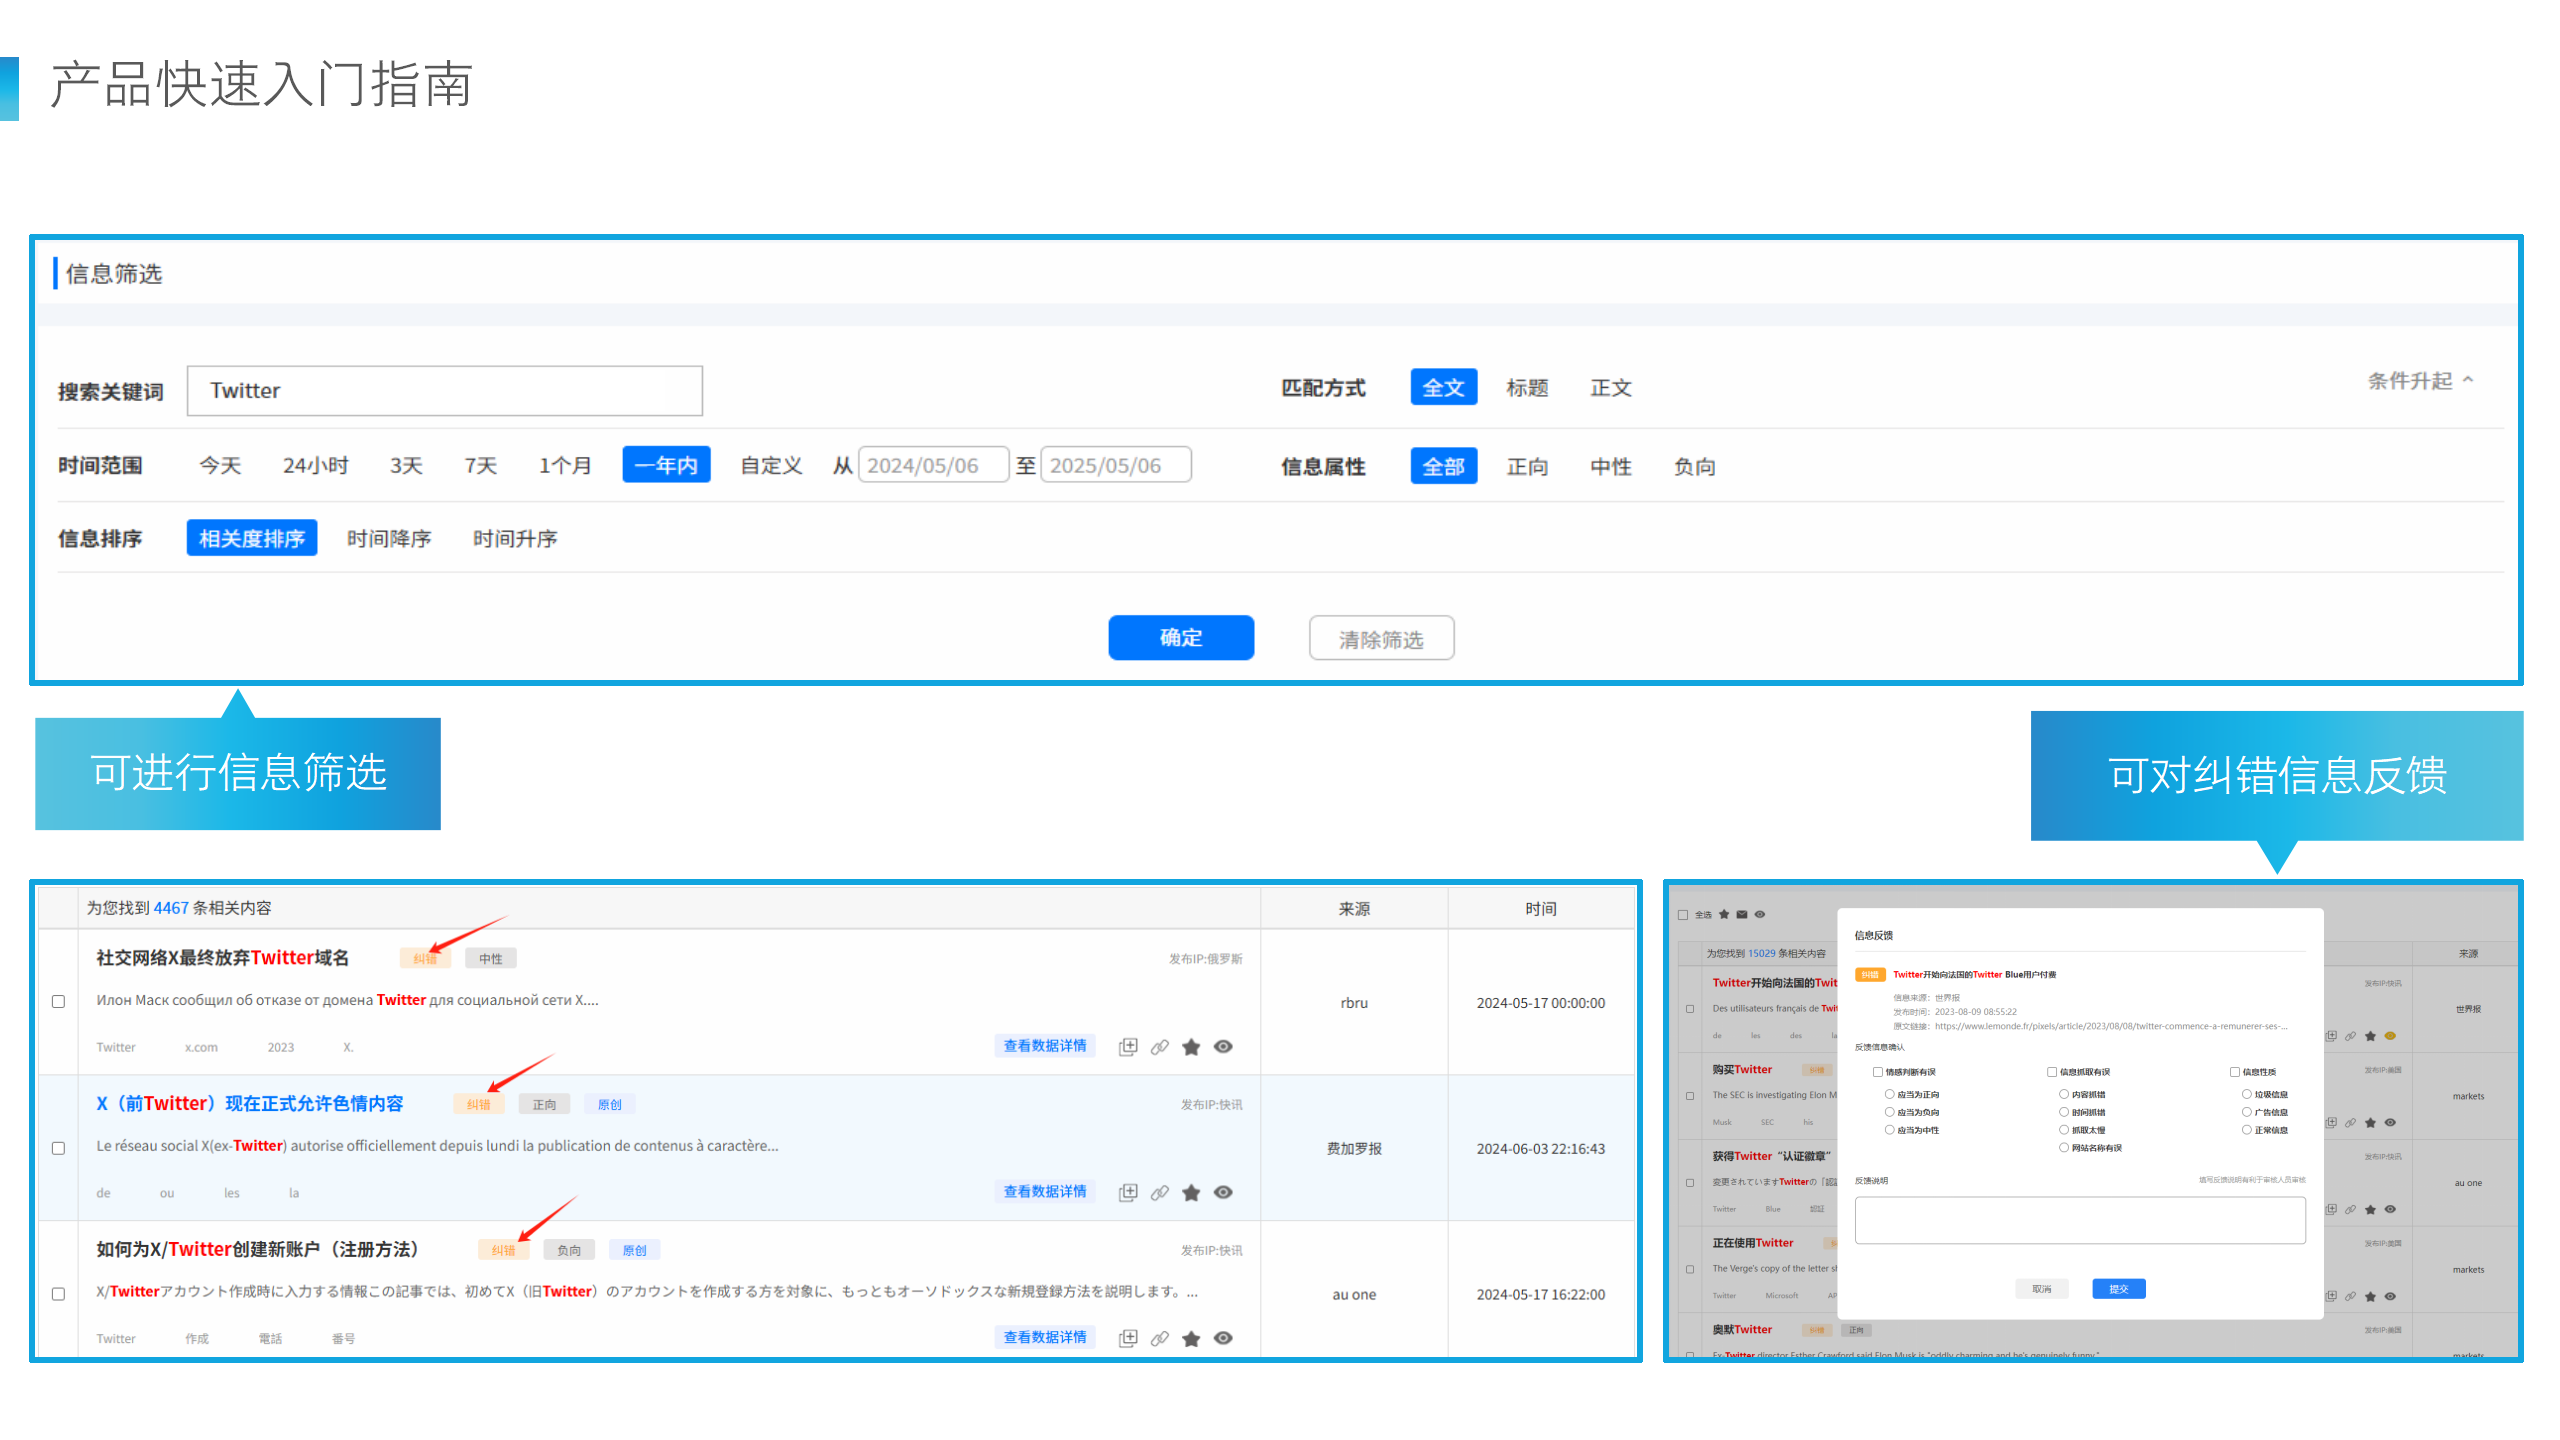Click the 清除筛选 button
Screen dimensions: 2560x1440
tap(1381, 638)
